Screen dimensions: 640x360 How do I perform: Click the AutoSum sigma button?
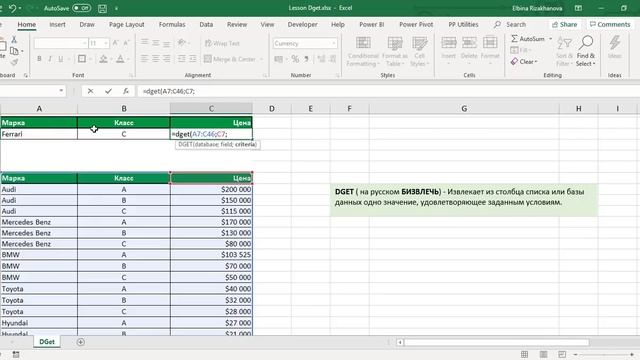(528, 39)
